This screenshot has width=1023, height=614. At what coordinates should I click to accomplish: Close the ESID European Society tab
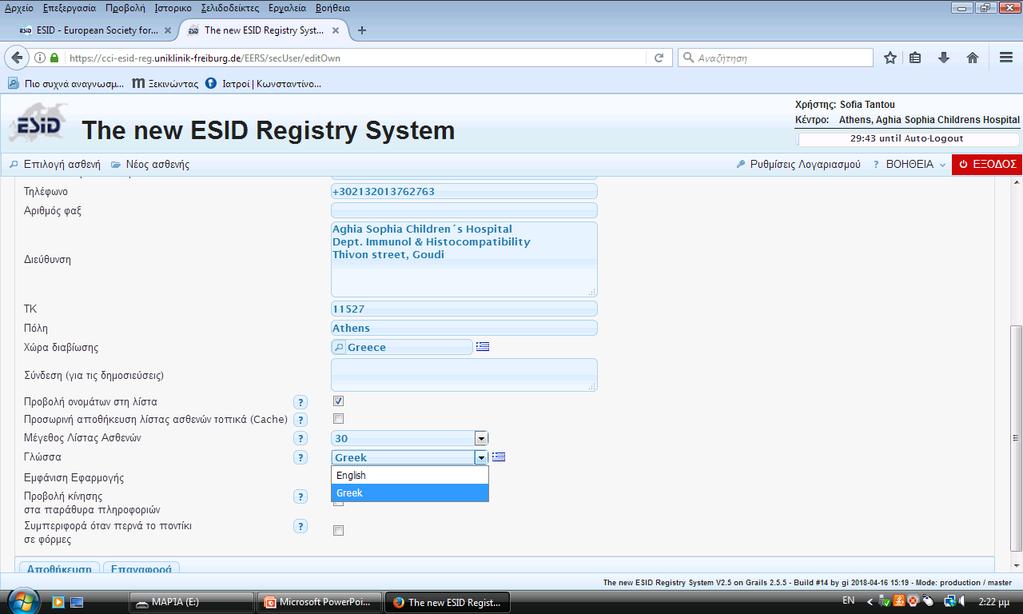[168, 30]
